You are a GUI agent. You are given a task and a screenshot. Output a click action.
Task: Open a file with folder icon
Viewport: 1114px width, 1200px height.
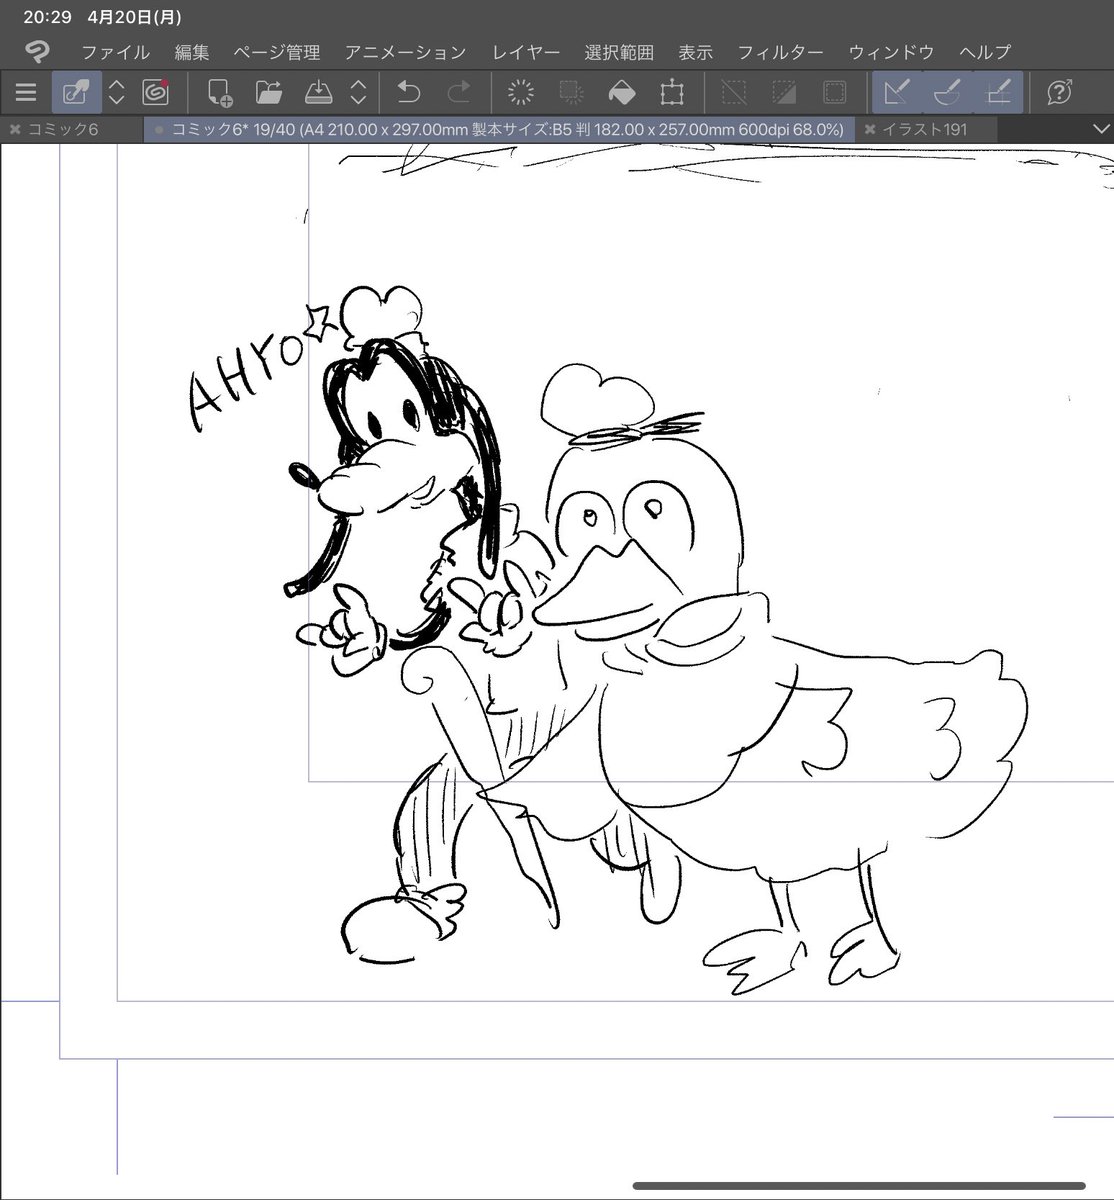268,93
